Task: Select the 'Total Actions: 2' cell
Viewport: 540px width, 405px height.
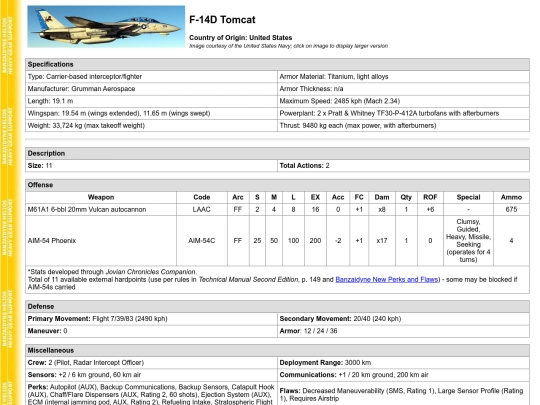Action: click(403, 166)
